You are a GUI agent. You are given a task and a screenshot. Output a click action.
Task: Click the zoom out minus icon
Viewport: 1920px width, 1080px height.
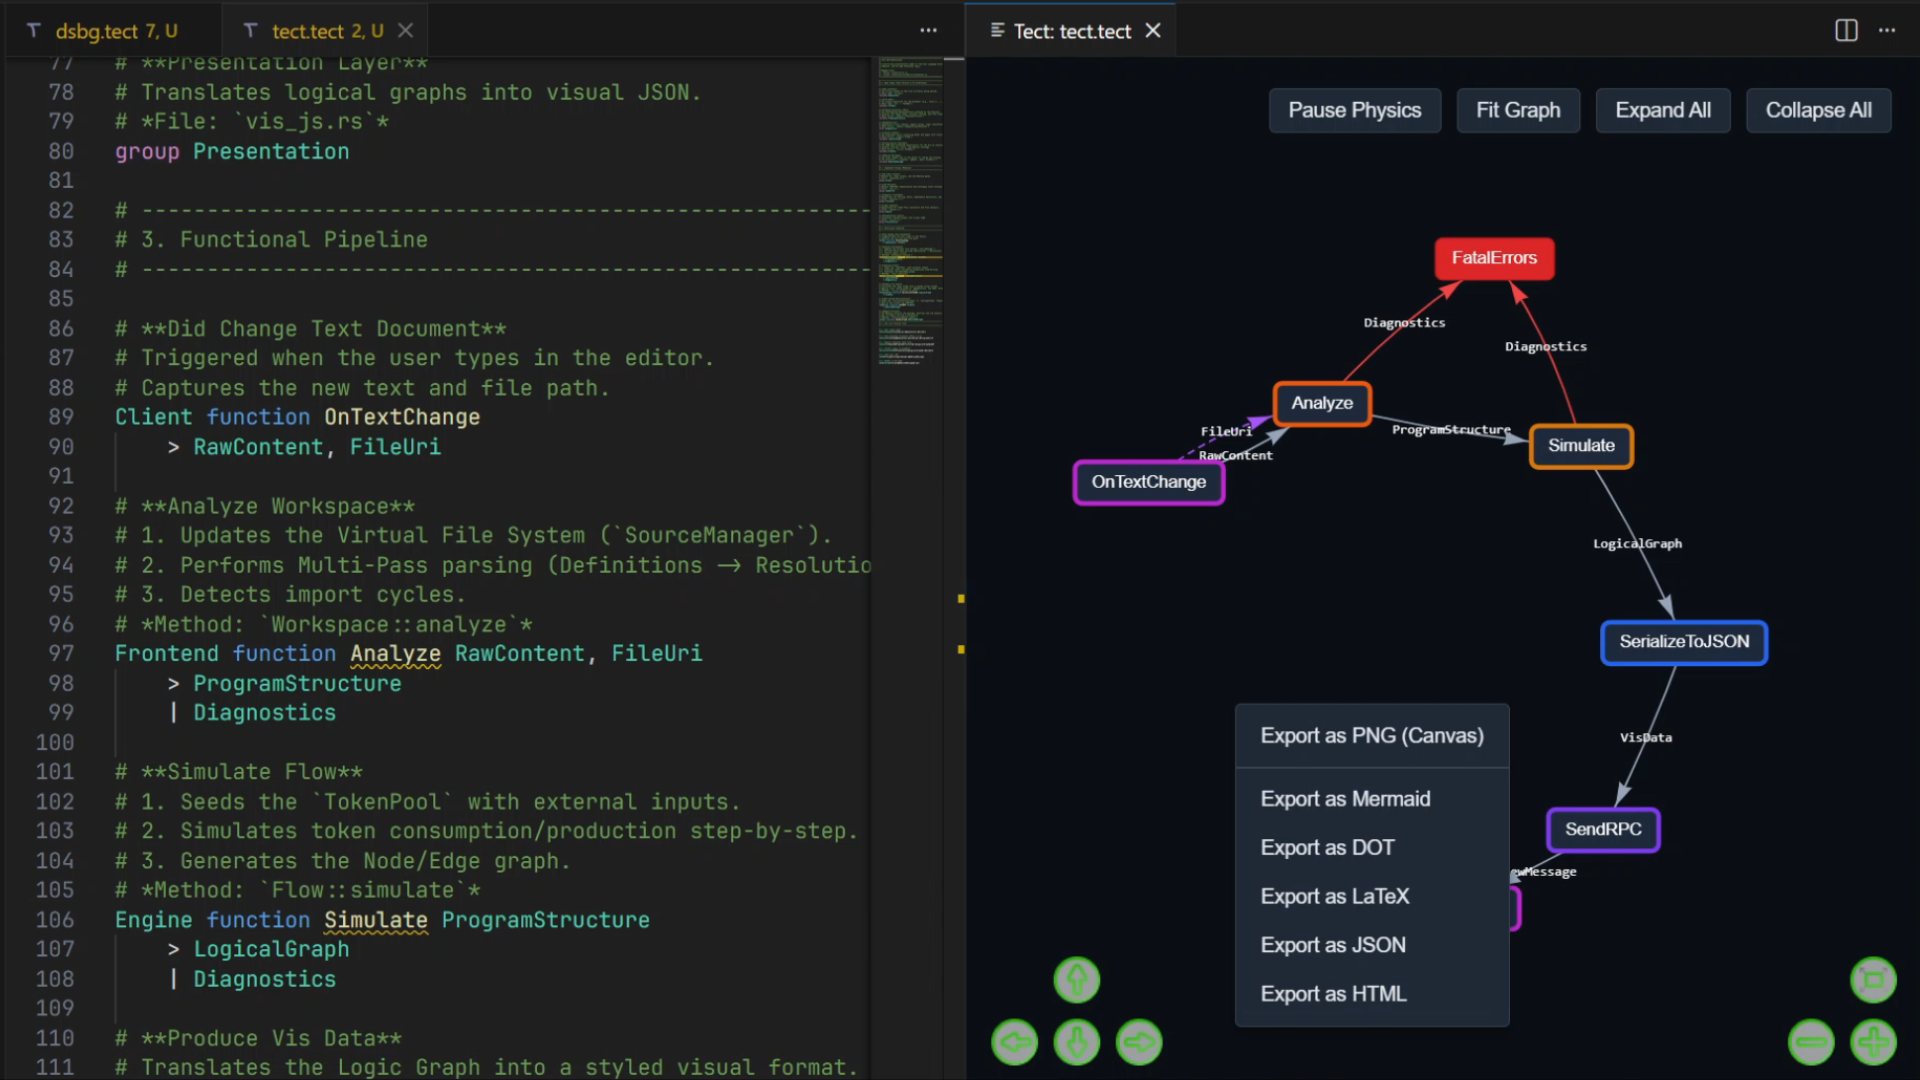[1813, 1042]
